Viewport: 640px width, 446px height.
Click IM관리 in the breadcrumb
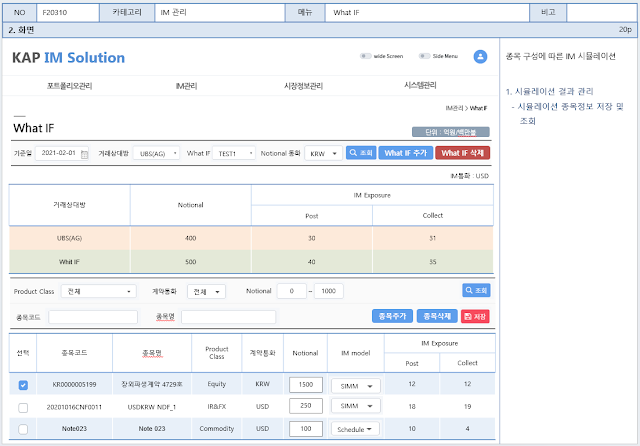pyautogui.click(x=454, y=108)
